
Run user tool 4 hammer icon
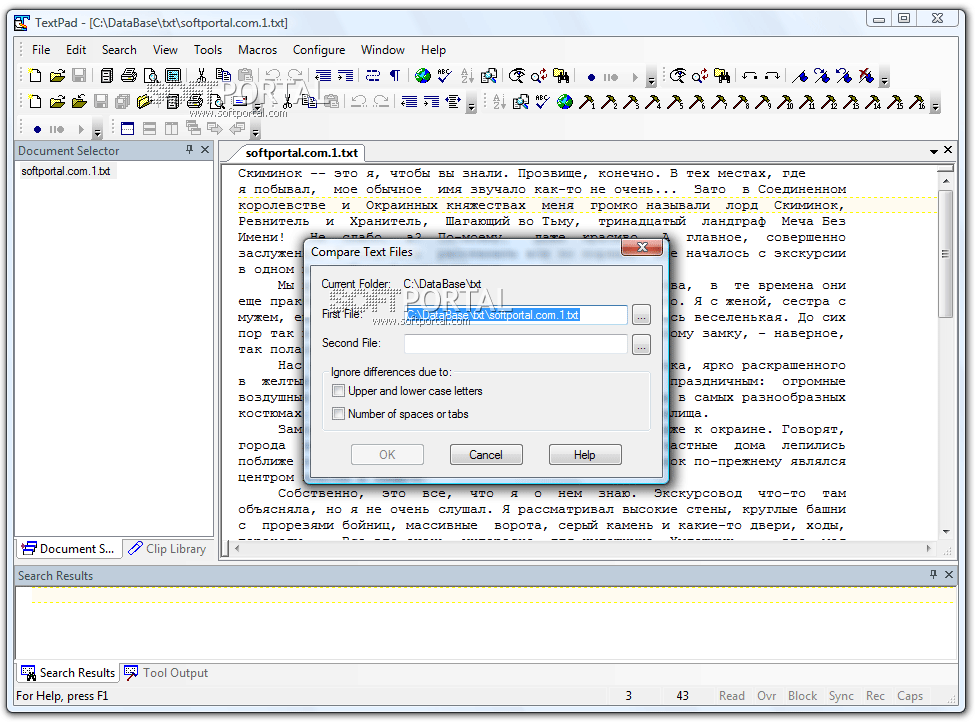point(652,102)
